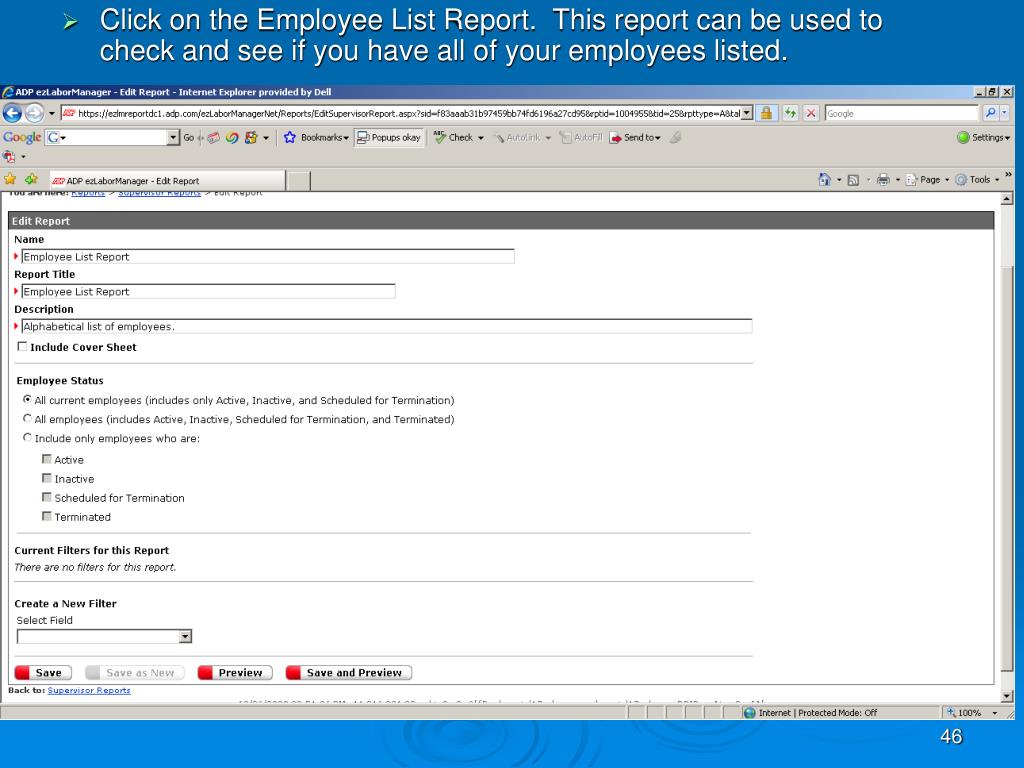Open the Page menu
The image size is (1024, 768).
click(927, 180)
